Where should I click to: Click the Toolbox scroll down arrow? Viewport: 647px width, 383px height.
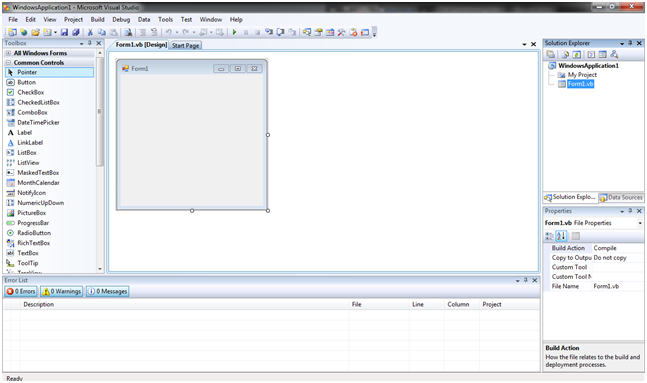coord(99,269)
